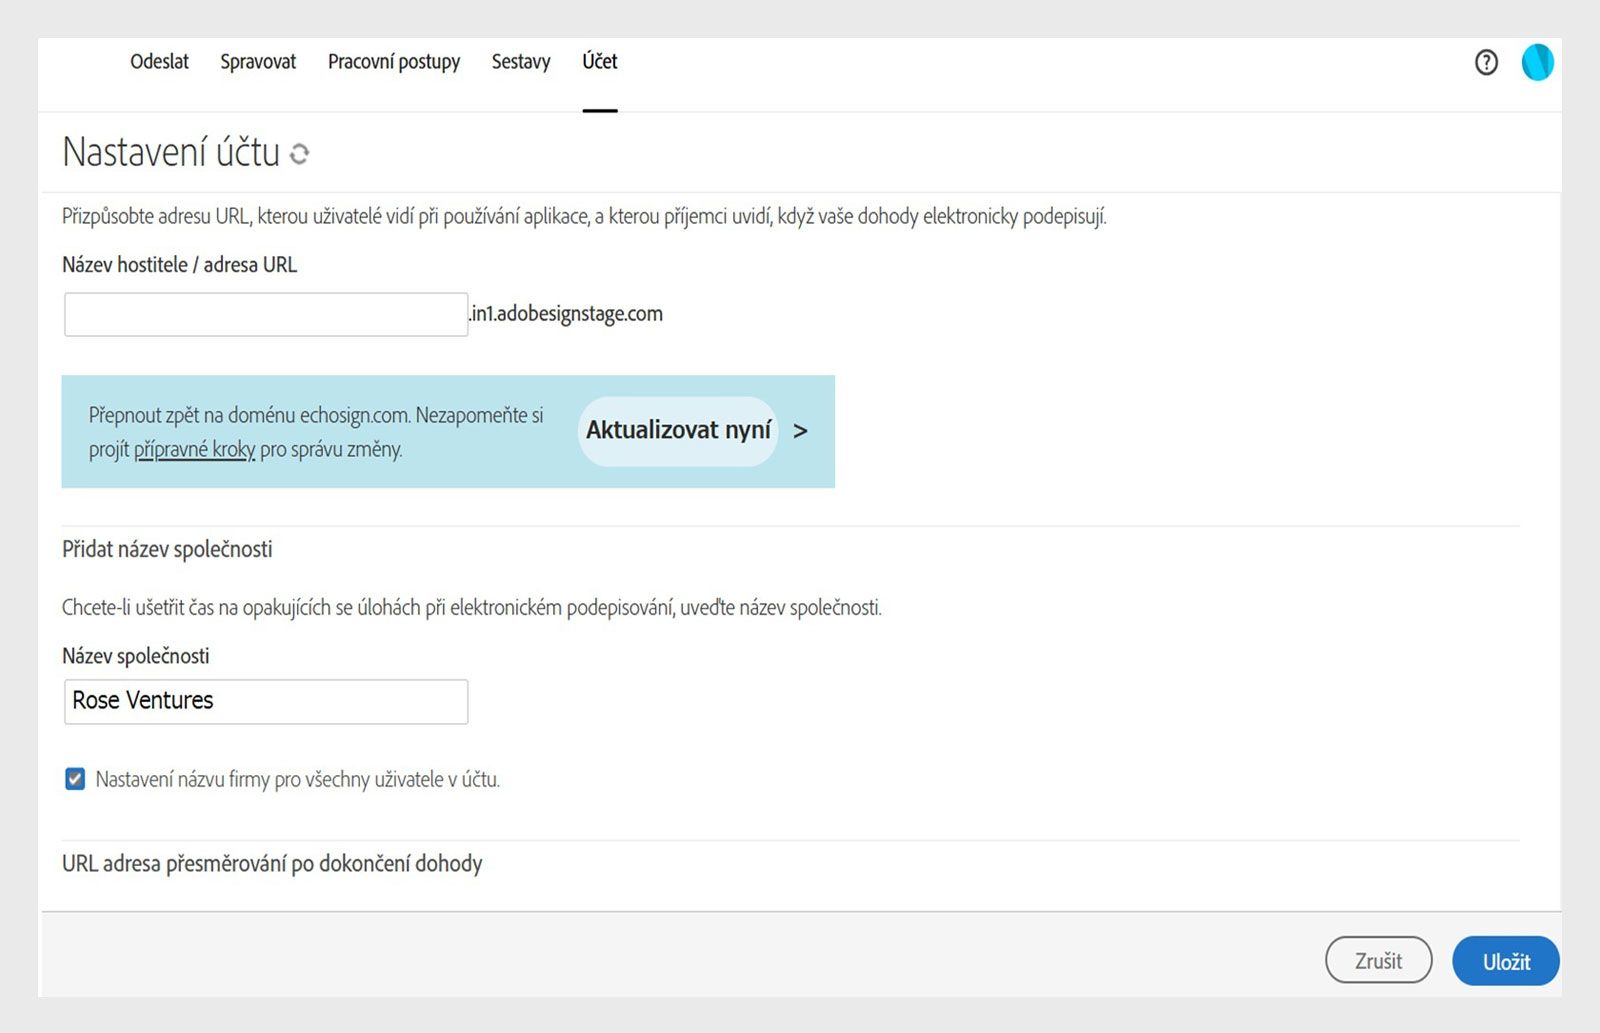Viewport: 1600px width, 1033px height.
Task: Click the URL adresa přesměrování section heading
Action: 272,864
